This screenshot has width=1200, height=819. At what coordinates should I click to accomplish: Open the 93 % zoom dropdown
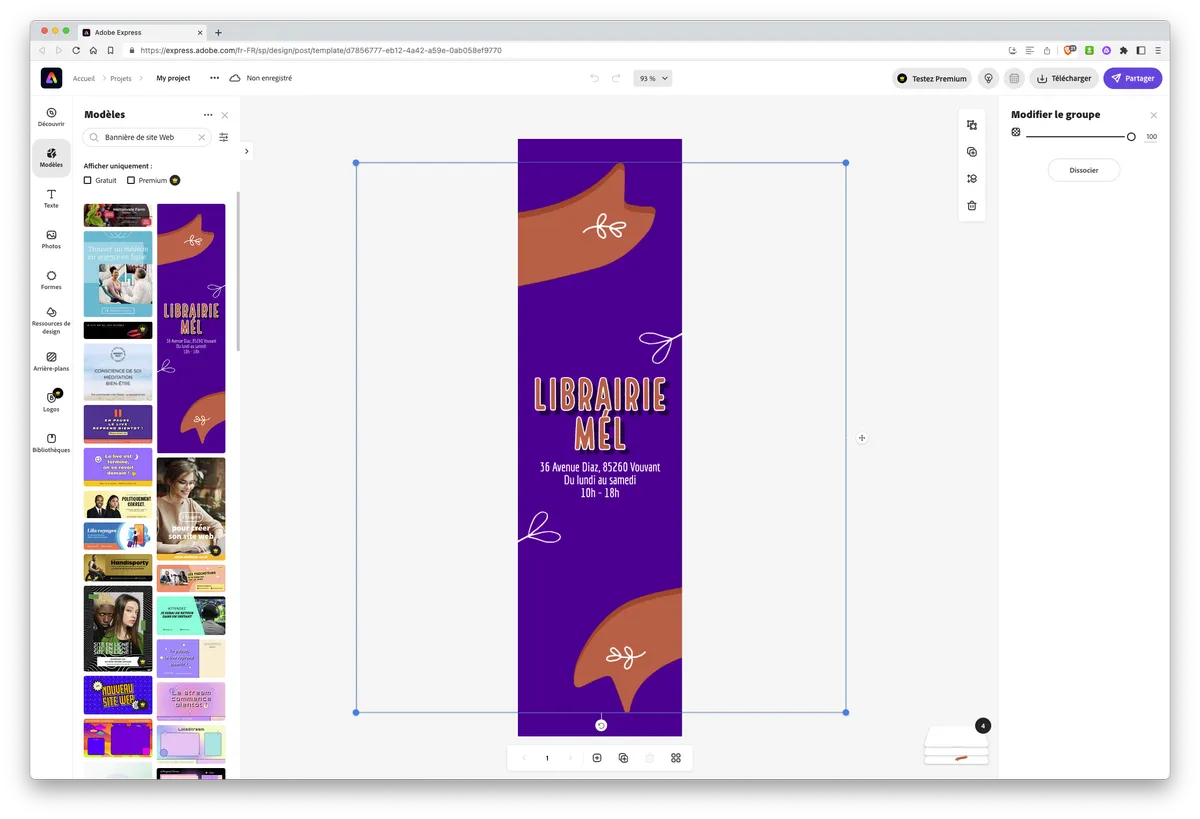pyautogui.click(x=653, y=78)
